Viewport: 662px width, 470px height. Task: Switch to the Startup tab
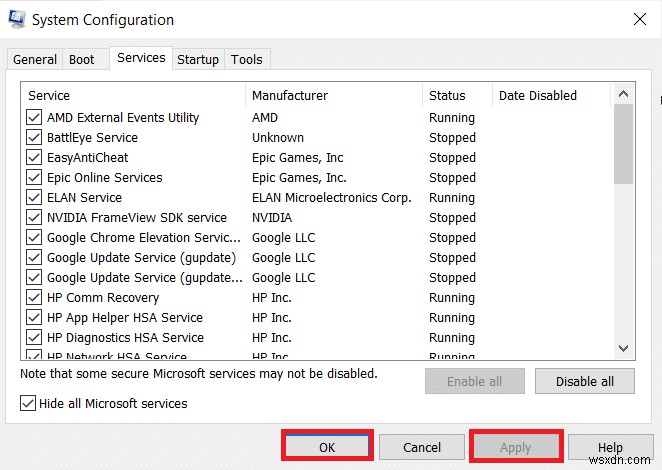pos(198,60)
